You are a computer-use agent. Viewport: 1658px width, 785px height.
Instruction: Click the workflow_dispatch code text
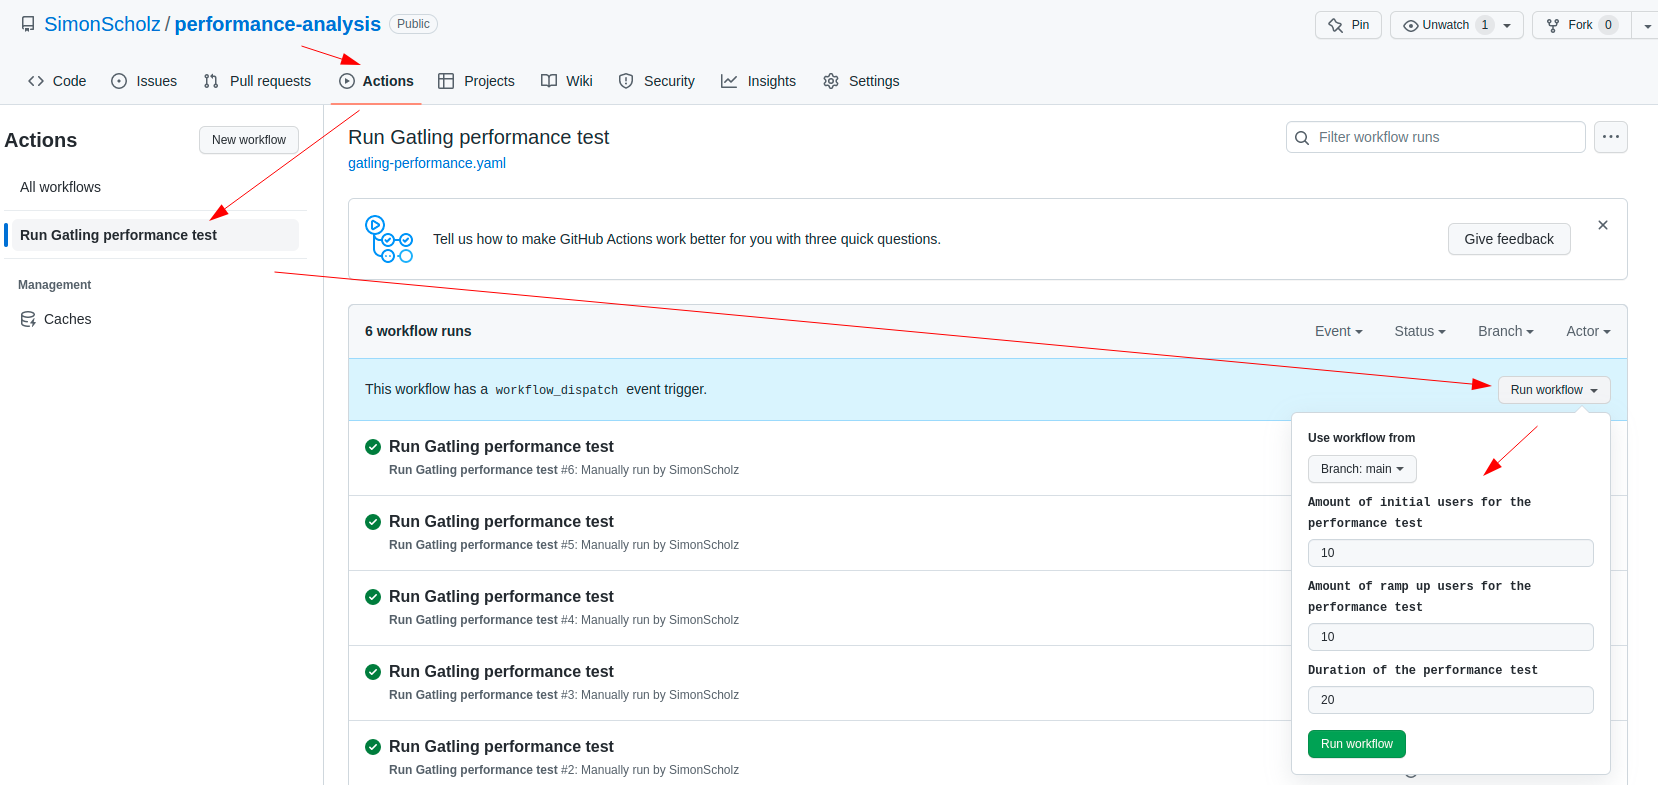click(x=557, y=390)
